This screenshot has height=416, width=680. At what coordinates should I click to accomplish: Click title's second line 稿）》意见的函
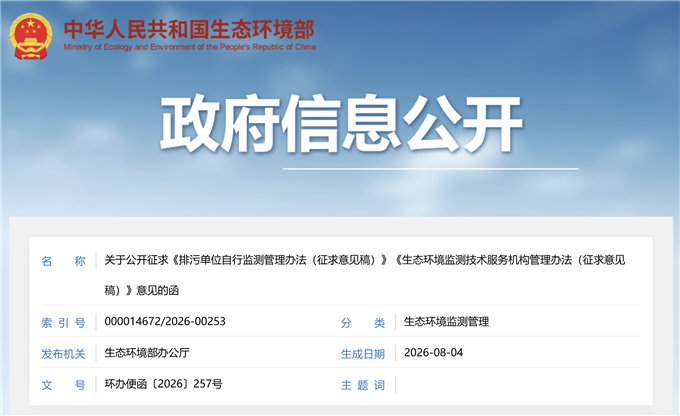tap(141, 290)
